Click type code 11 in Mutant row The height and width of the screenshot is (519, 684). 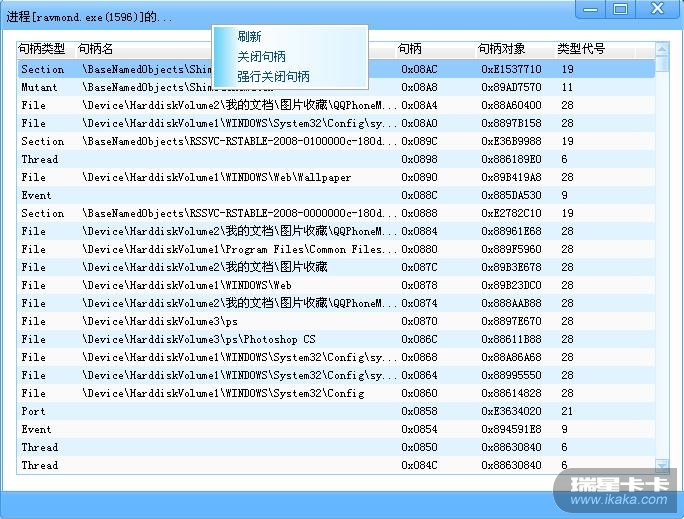(x=567, y=87)
